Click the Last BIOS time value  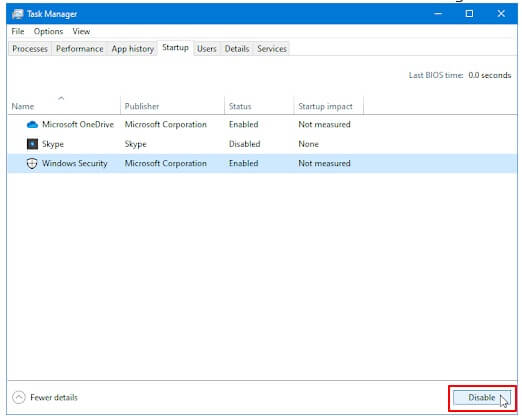tap(490, 76)
